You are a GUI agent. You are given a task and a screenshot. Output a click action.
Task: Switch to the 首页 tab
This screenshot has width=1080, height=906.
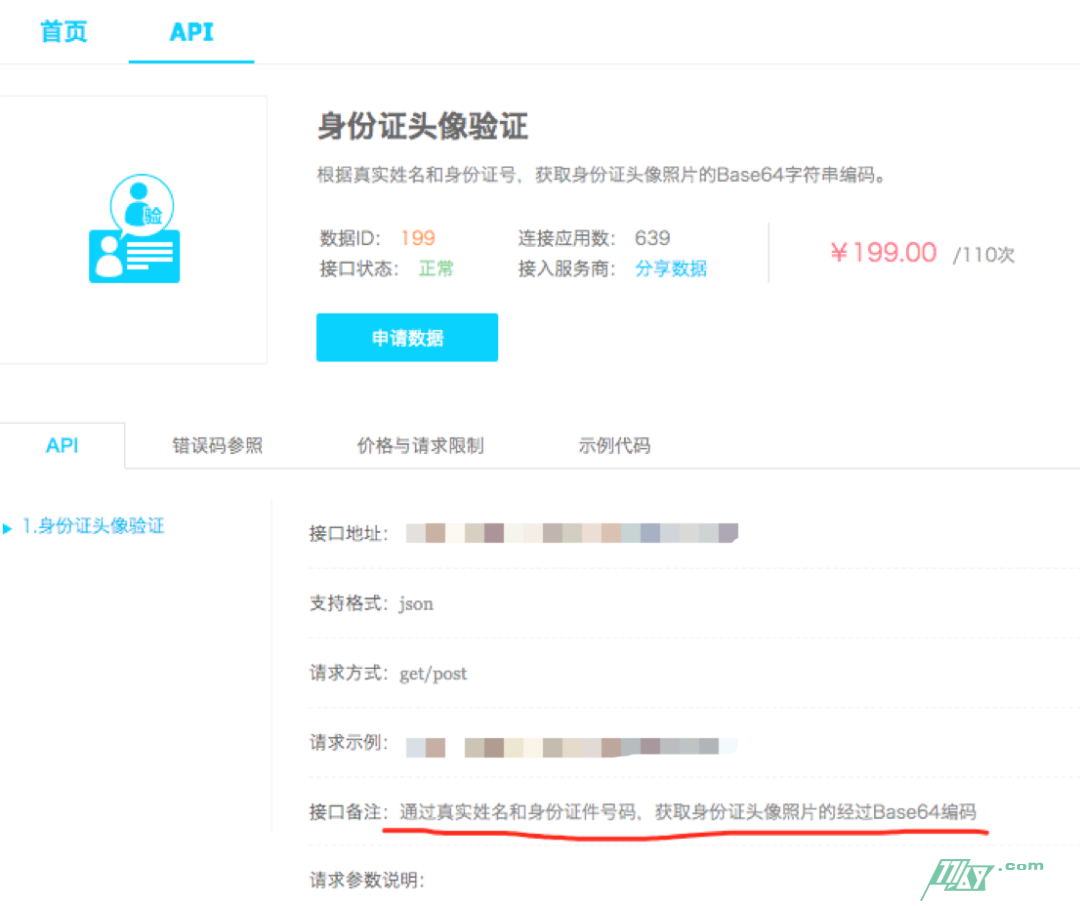(62, 31)
